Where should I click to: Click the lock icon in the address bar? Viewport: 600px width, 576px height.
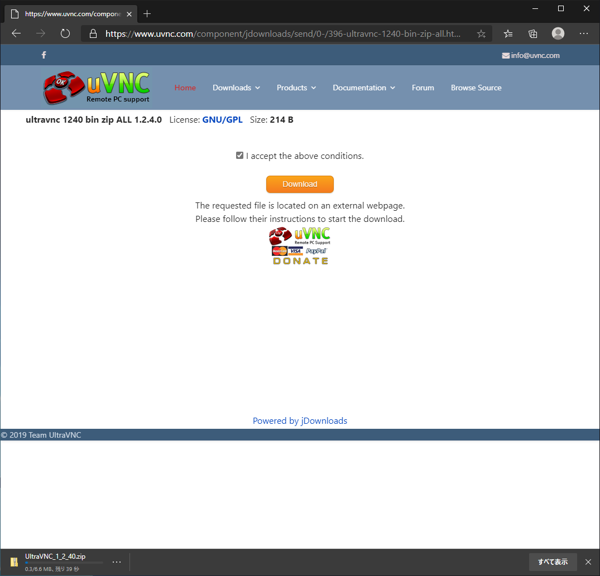[93, 34]
